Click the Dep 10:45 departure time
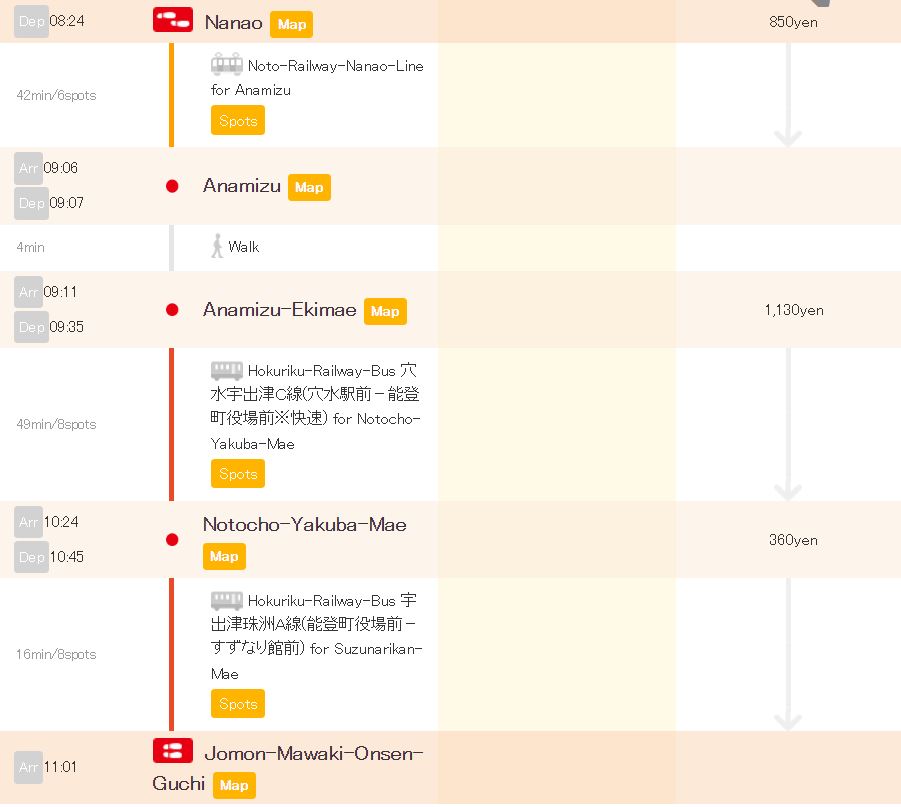901x807 pixels. [x=49, y=557]
